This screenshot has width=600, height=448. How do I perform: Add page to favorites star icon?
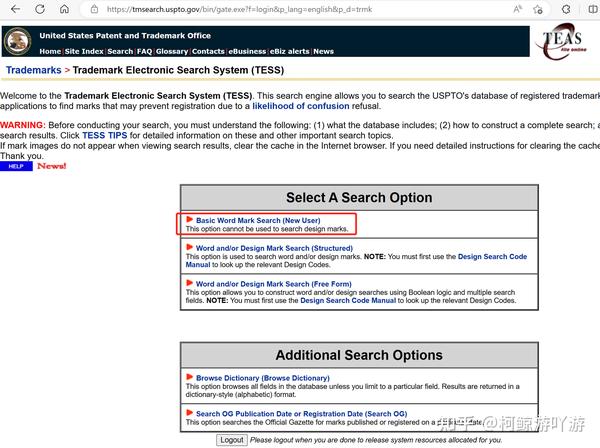coord(538,9)
